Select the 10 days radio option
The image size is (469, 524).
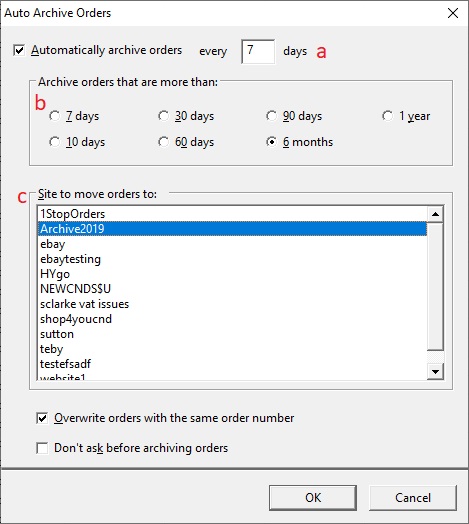[54, 142]
